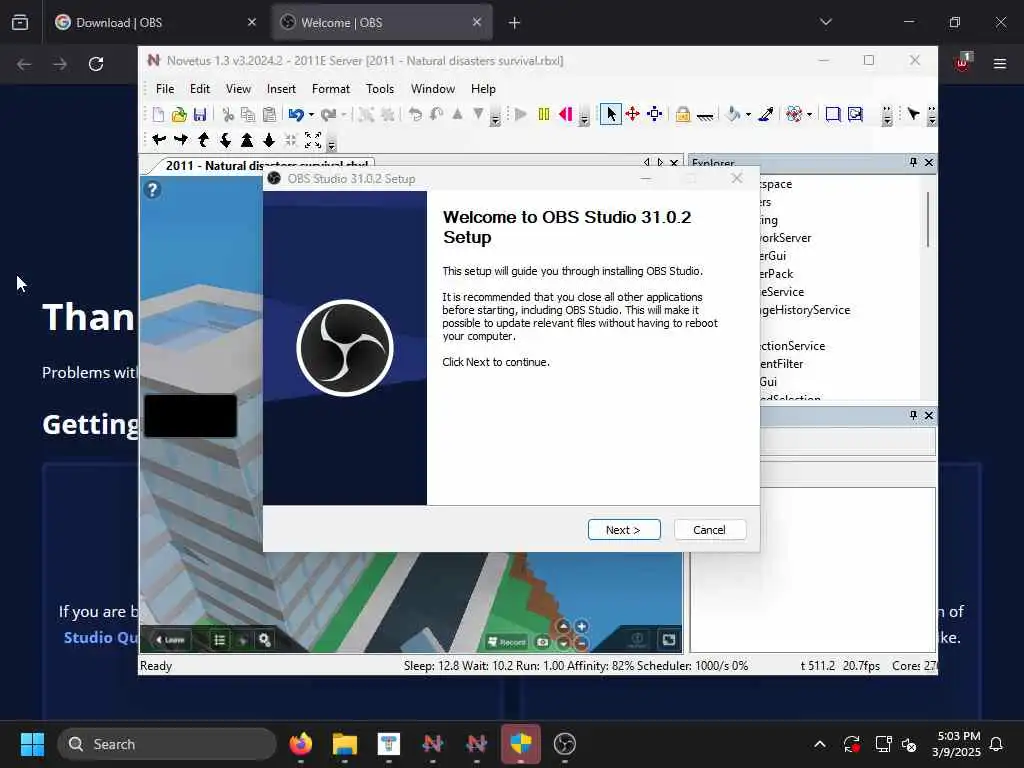Open Firefox from the taskbar

(300, 744)
